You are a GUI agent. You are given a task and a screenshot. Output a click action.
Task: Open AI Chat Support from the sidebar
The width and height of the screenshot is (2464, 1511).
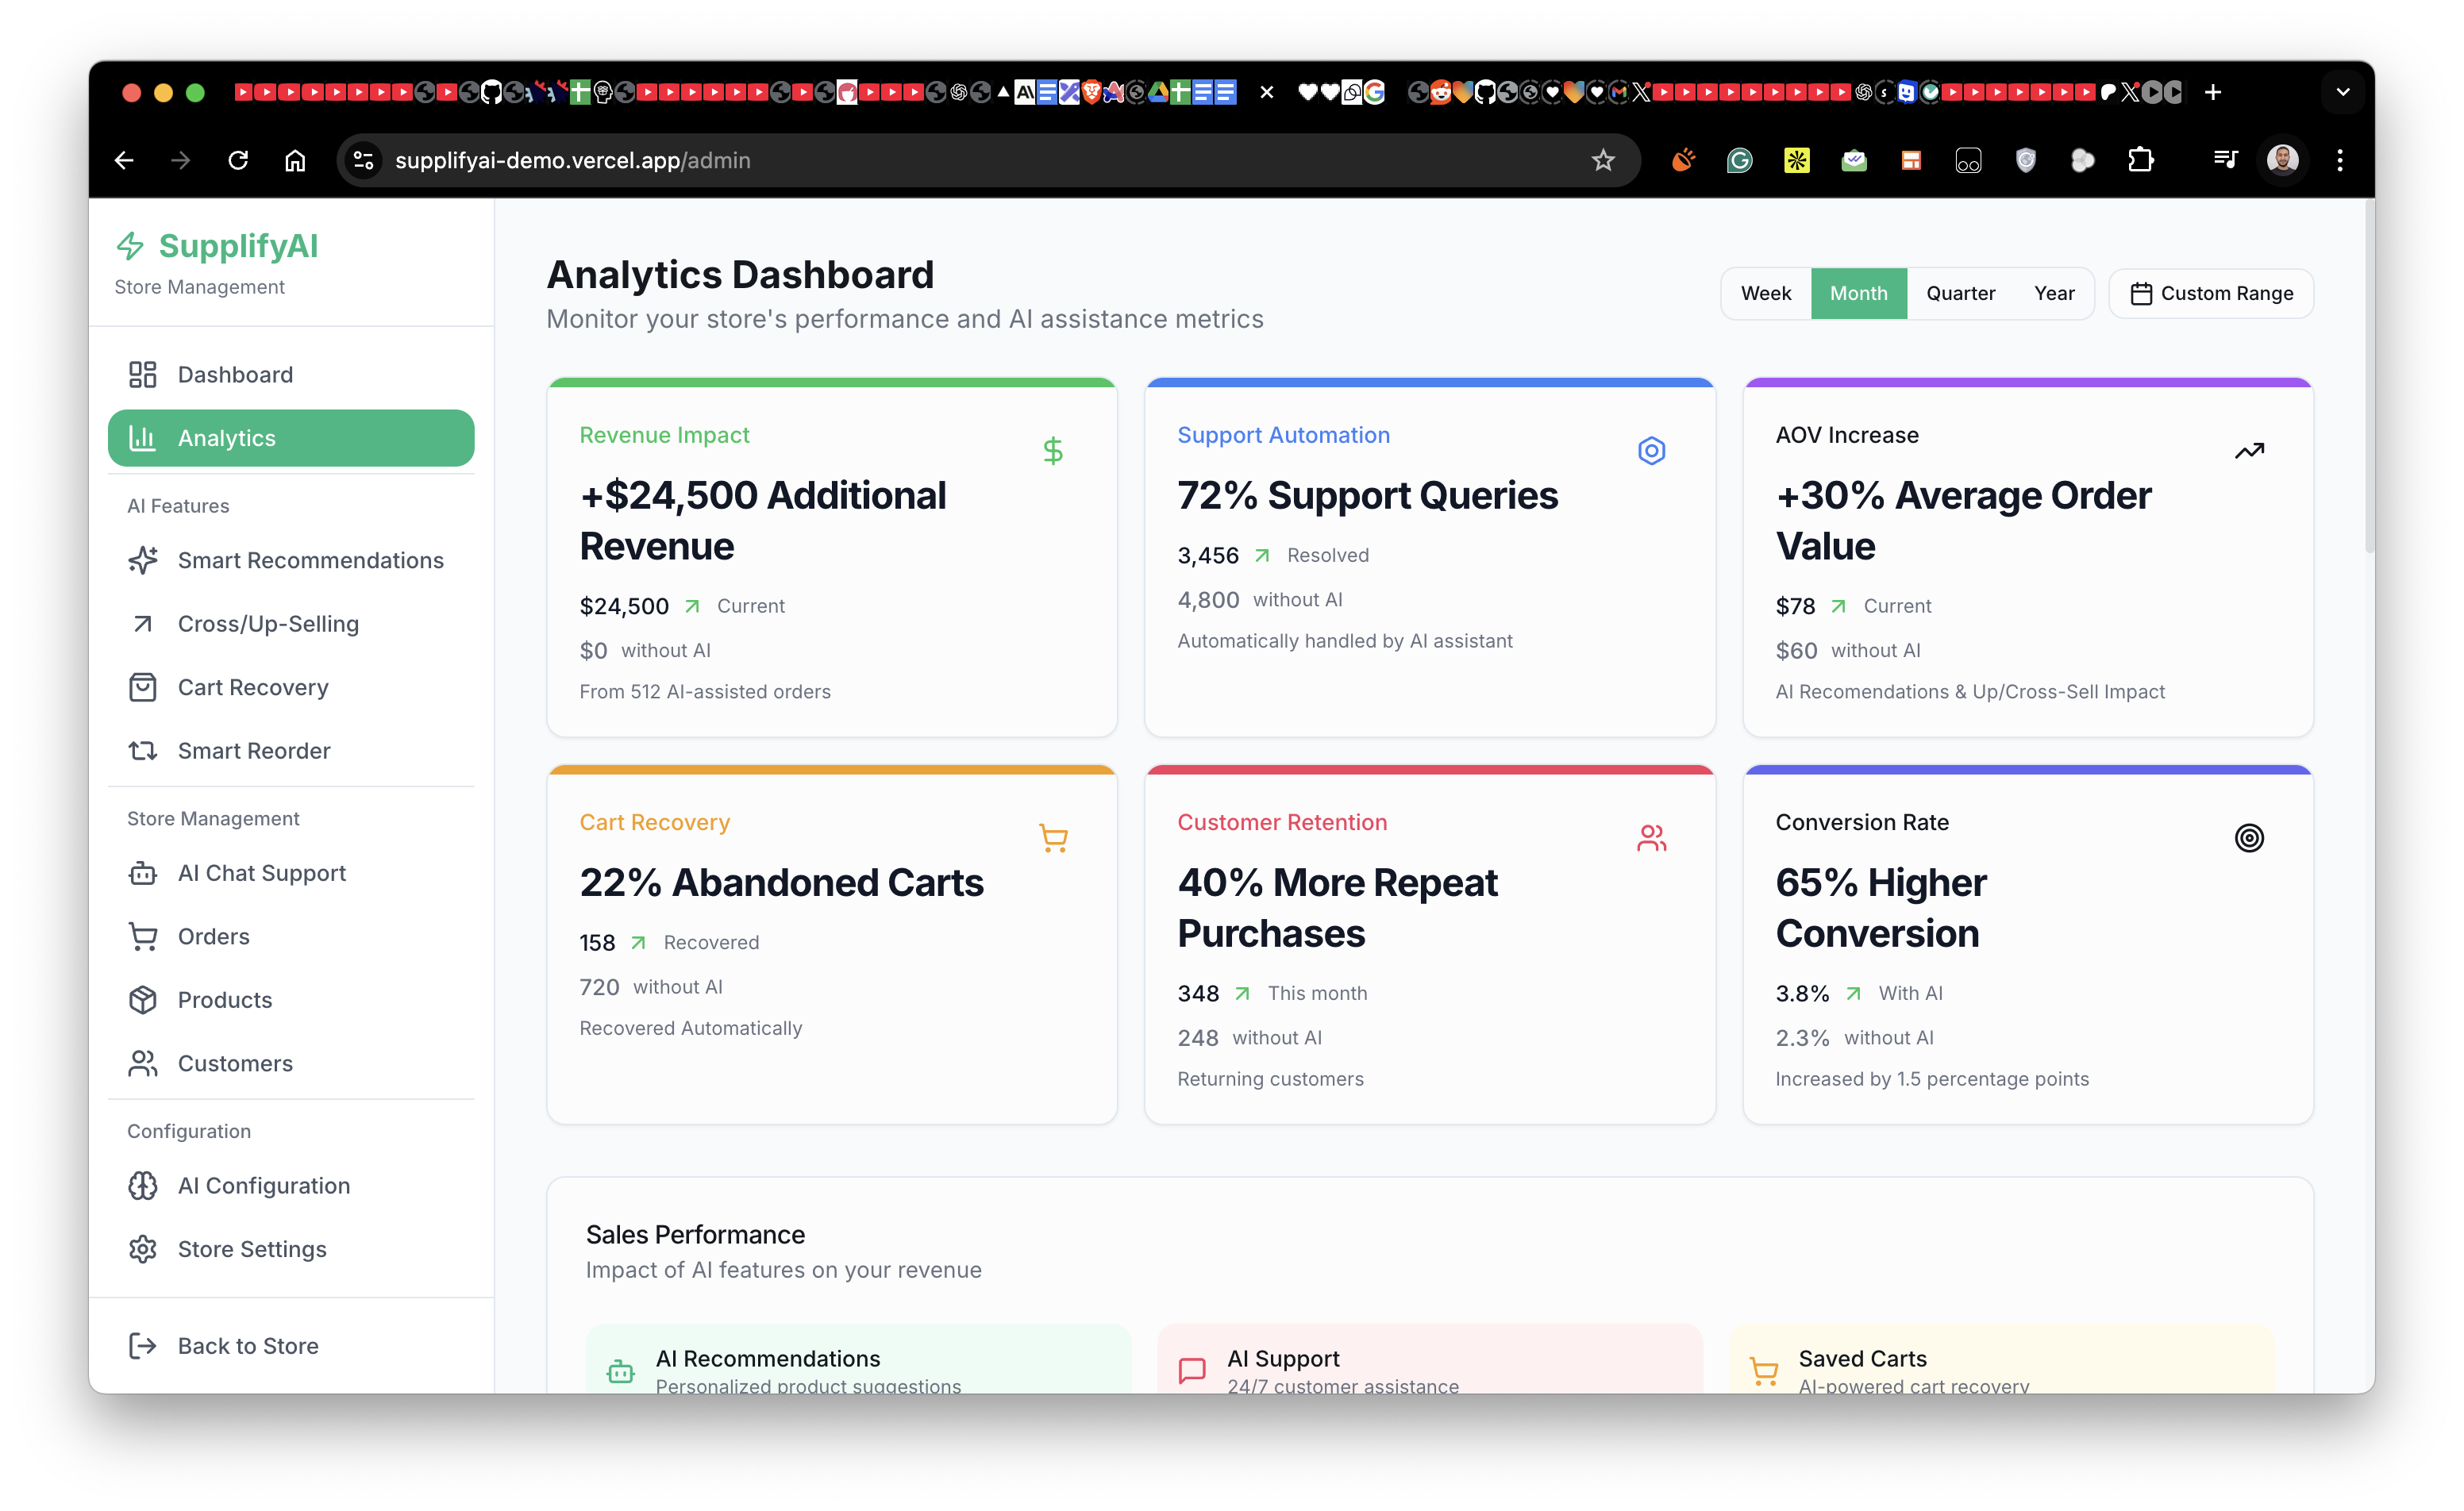coord(261,872)
